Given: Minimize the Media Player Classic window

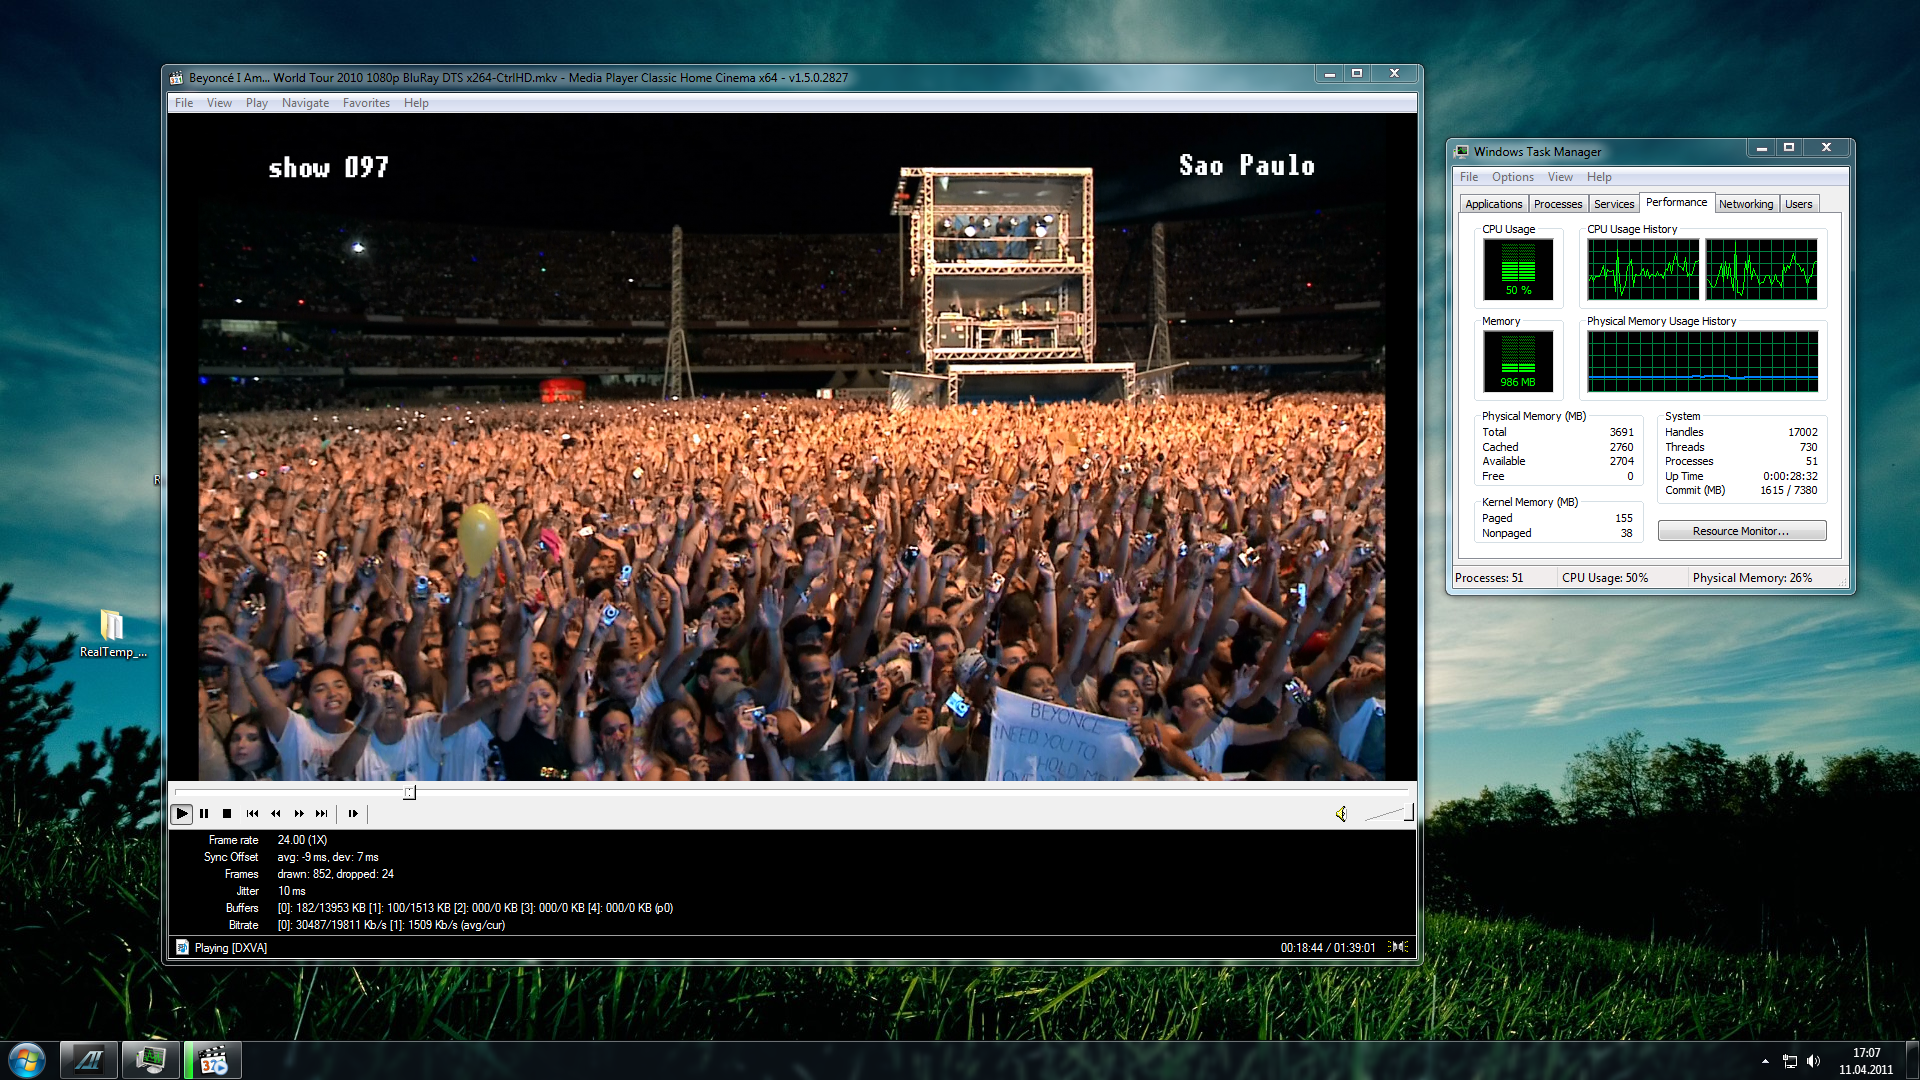Looking at the screenshot, I should [1329, 74].
